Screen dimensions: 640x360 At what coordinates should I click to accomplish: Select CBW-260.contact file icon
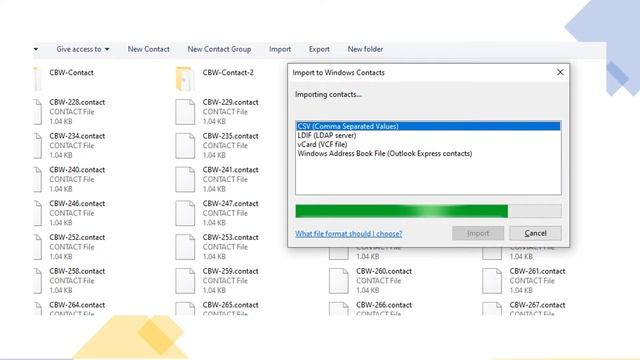[x=339, y=281]
